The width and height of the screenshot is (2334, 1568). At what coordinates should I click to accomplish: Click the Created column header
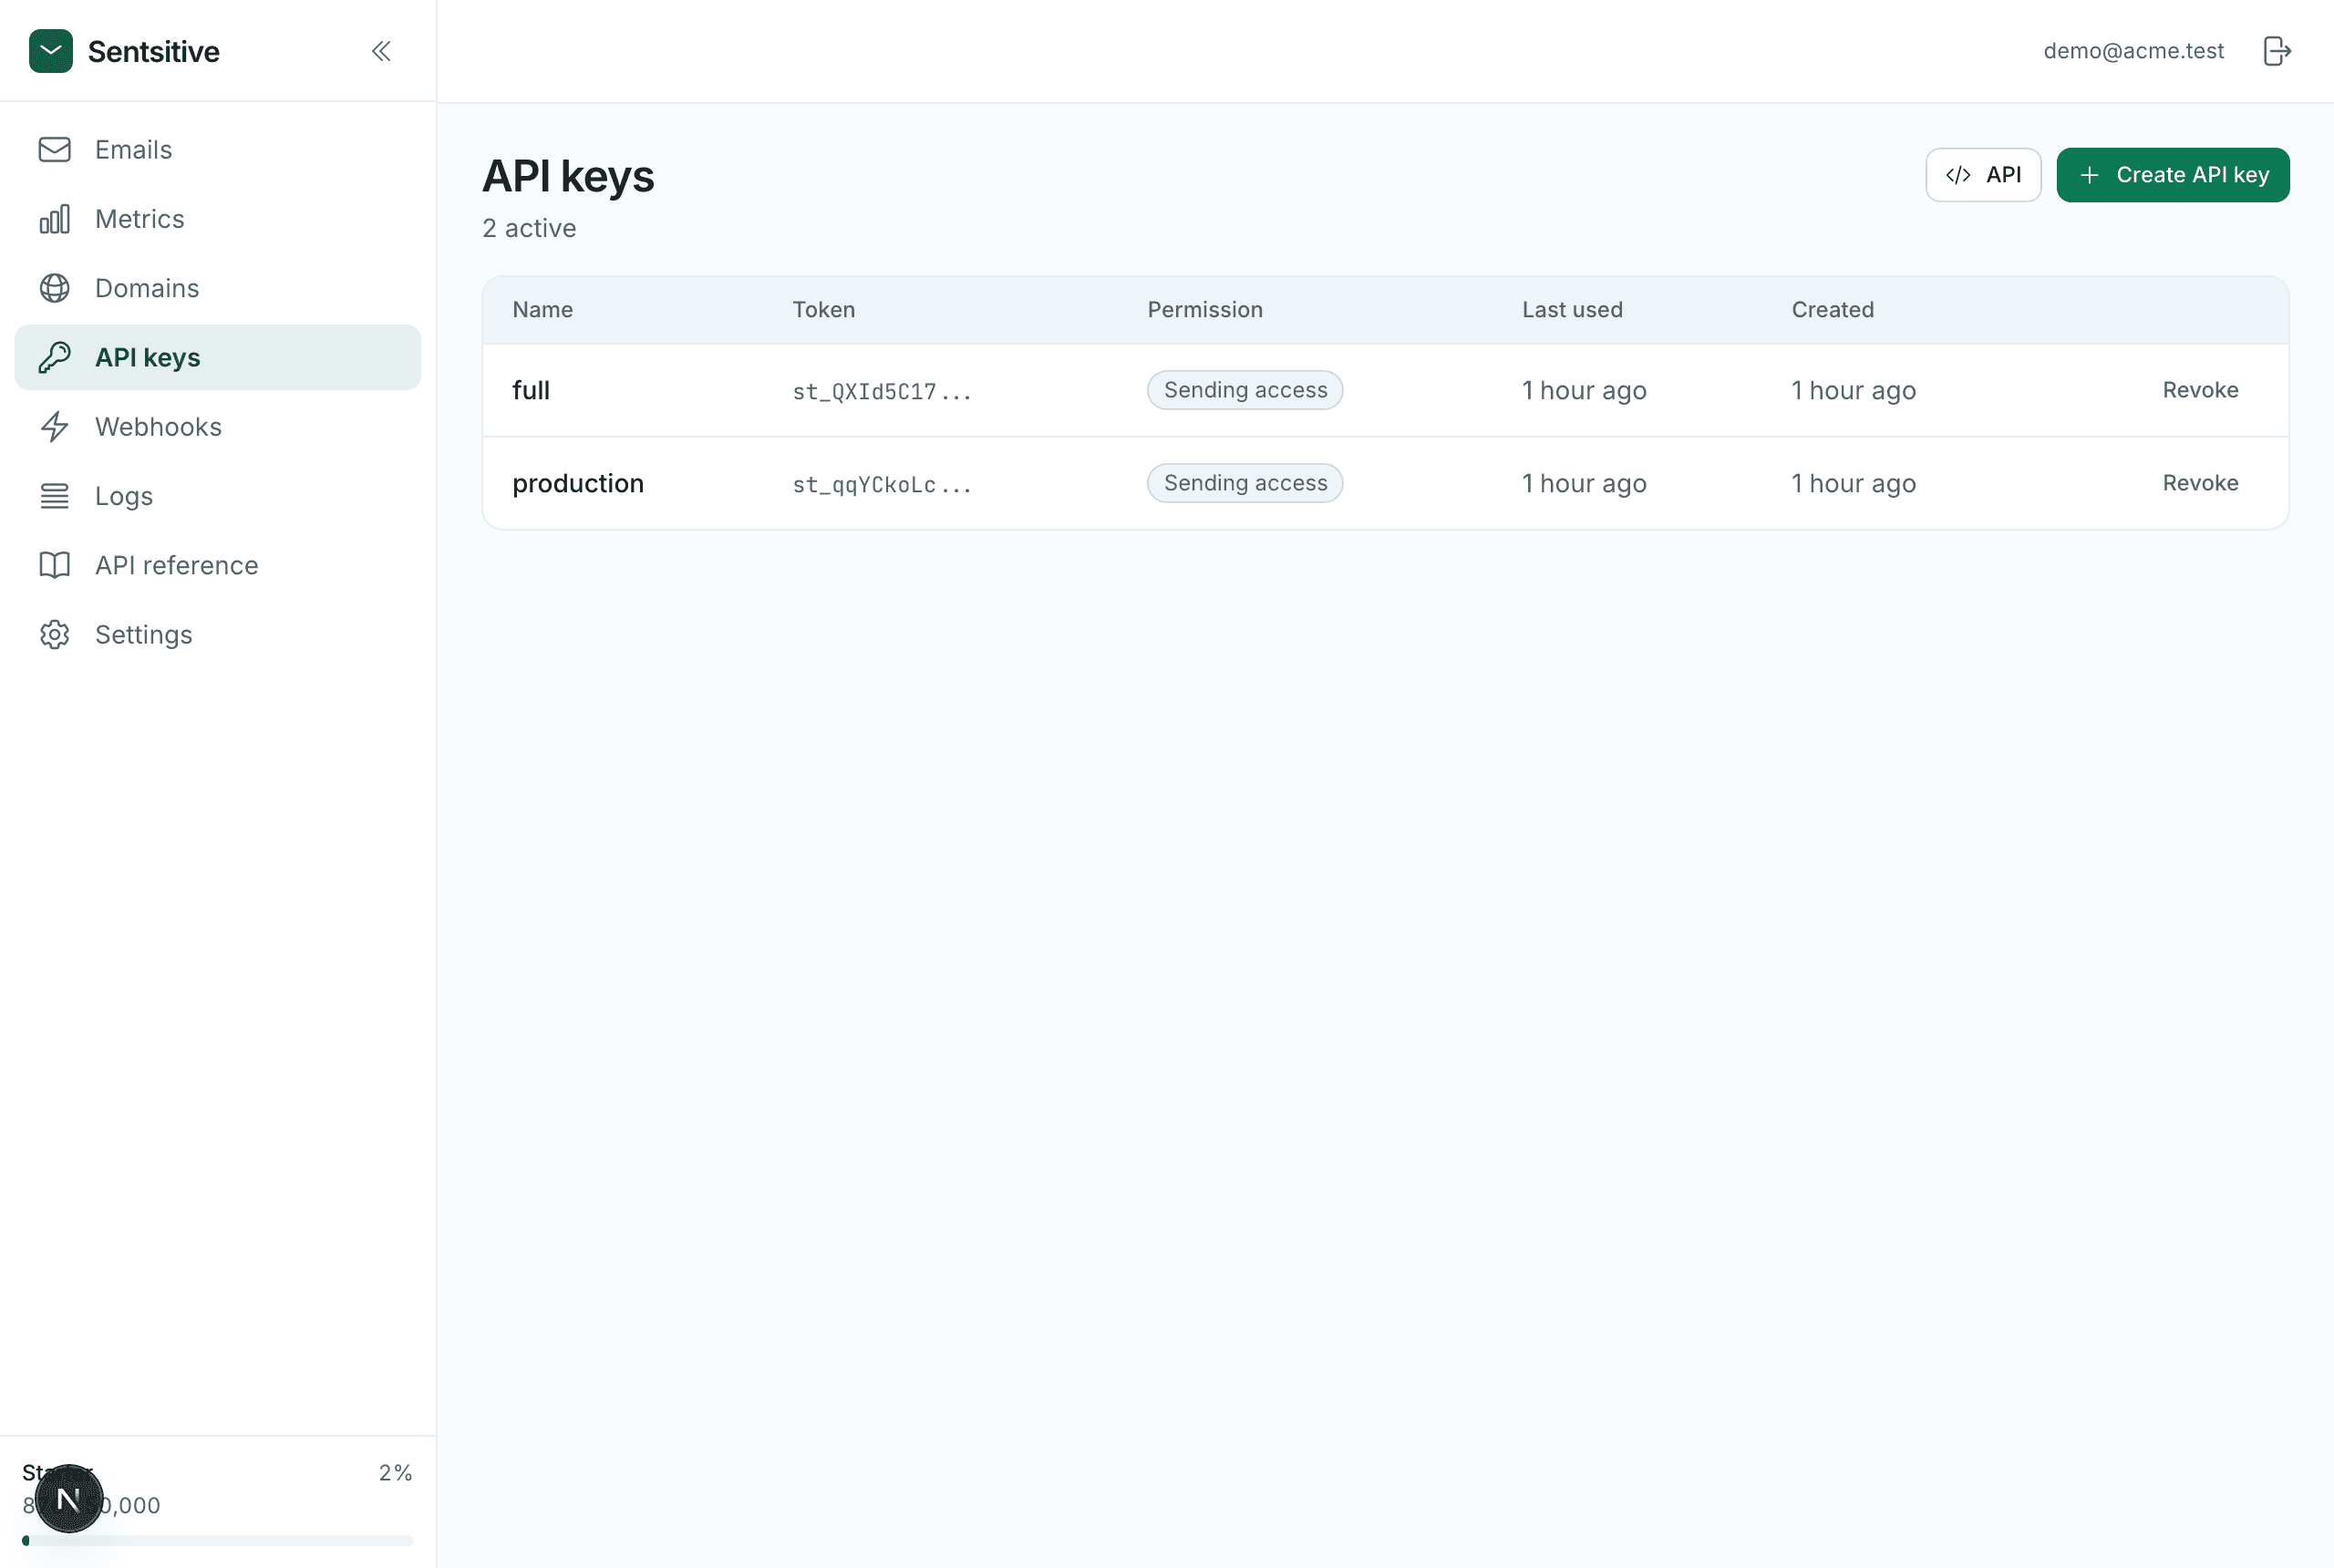pyautogui.click(x=1832, y=310)
